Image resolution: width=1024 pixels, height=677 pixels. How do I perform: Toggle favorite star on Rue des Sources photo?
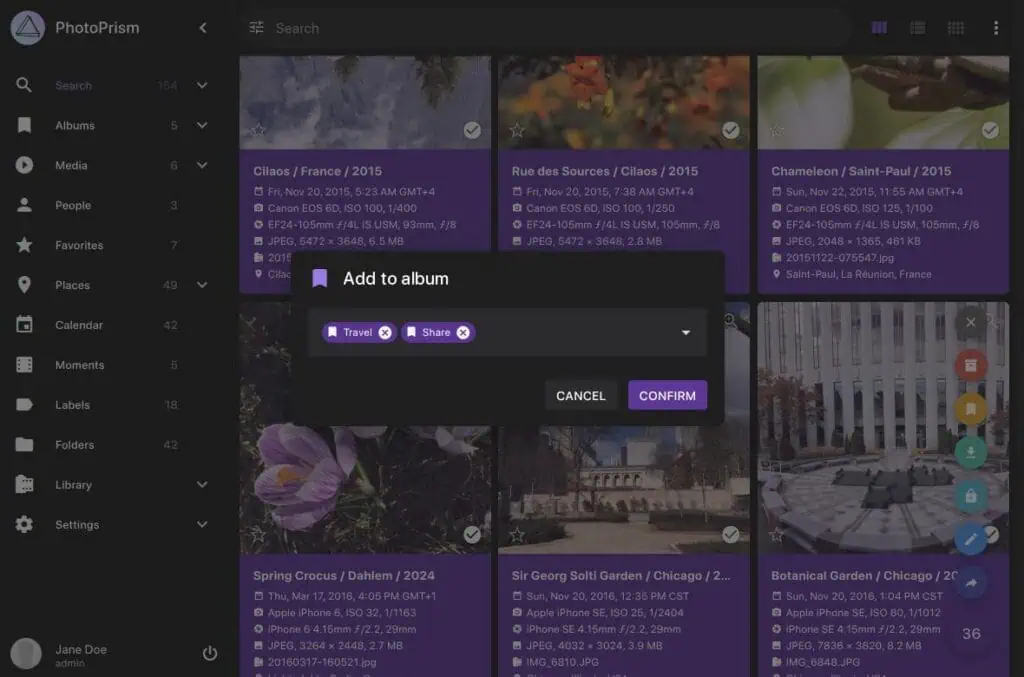517,130
